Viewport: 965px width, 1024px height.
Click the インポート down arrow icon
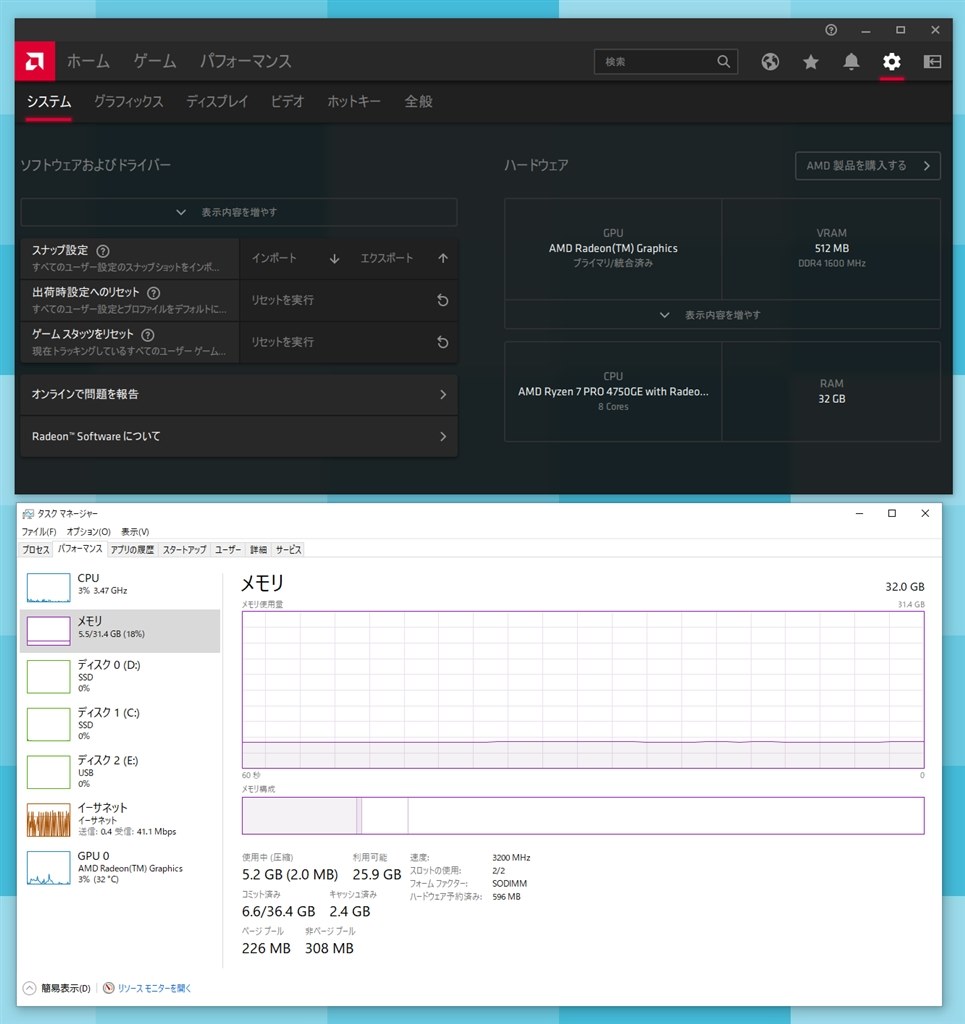[334, 259]
